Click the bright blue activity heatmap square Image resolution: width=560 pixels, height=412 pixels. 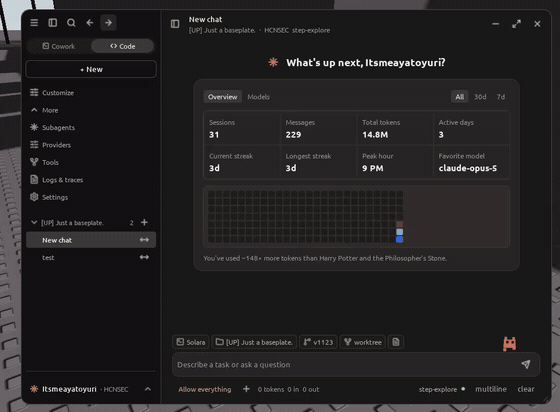(x=400, y=239)
